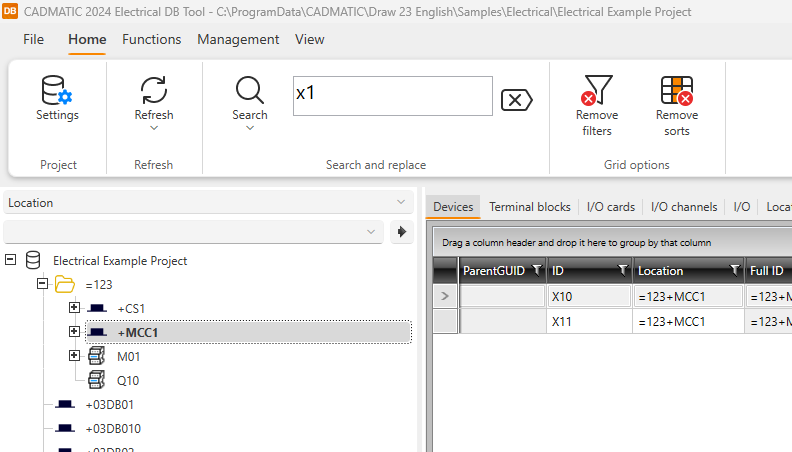The height and width of the screenshot is (452, 792).
Task: Select the +03DB010 tree label
Action: coord(113,428)
